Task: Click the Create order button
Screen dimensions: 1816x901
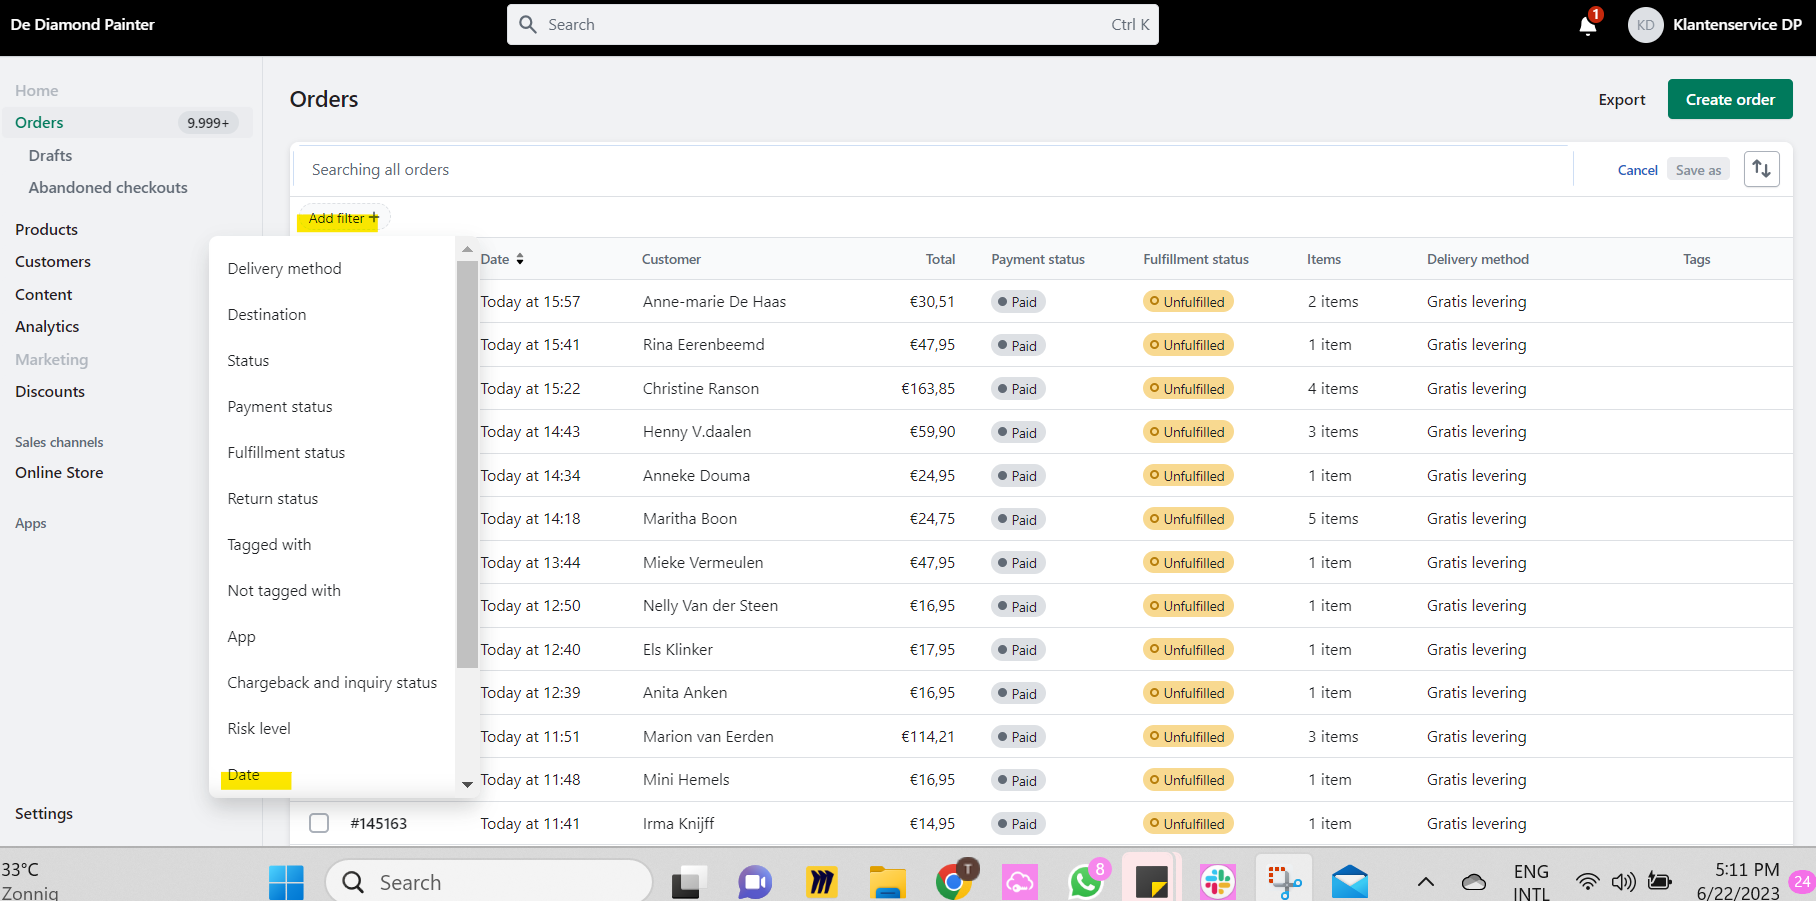Action: pos(1729,99)
